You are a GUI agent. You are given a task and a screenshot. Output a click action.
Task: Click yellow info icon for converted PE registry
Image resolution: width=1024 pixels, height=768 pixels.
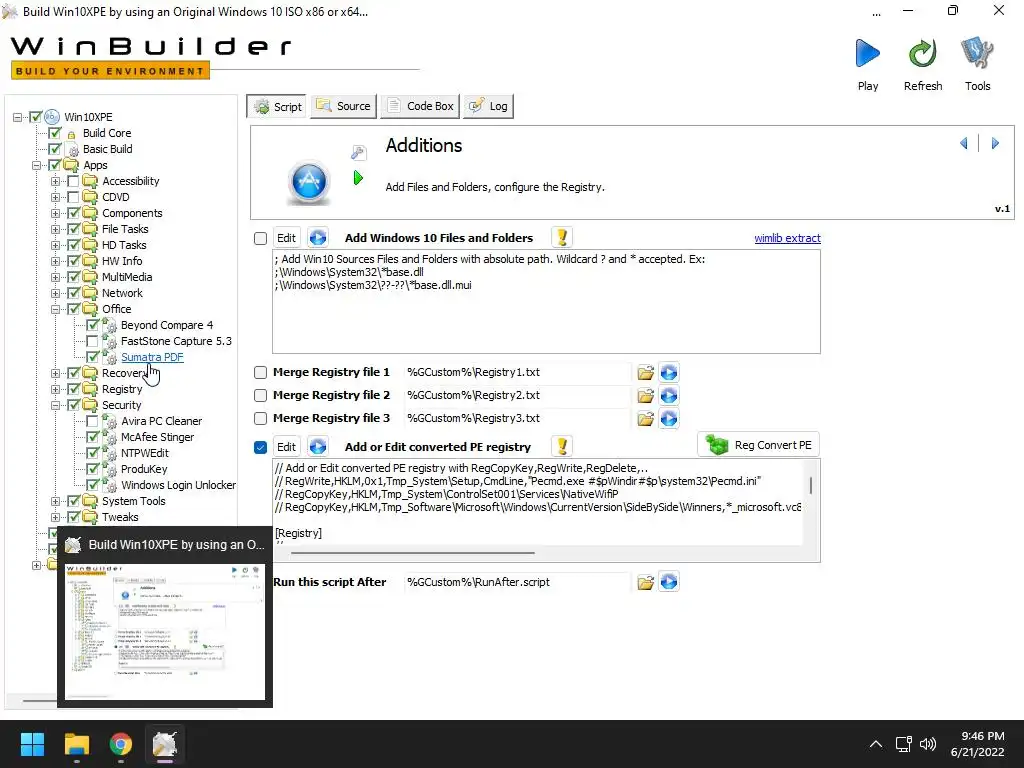pyautogui.click(x=562, y=447)
